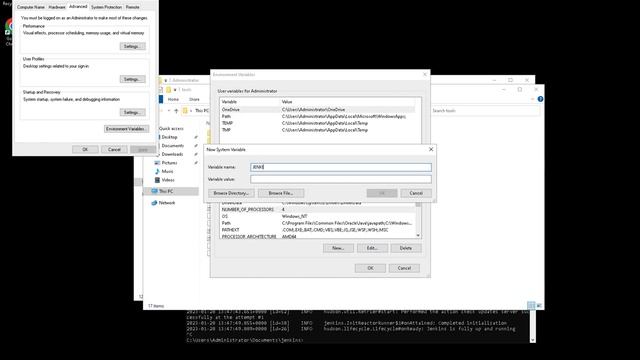
Task: Open Documents under Quick access
Action: [x=173, y=146]
